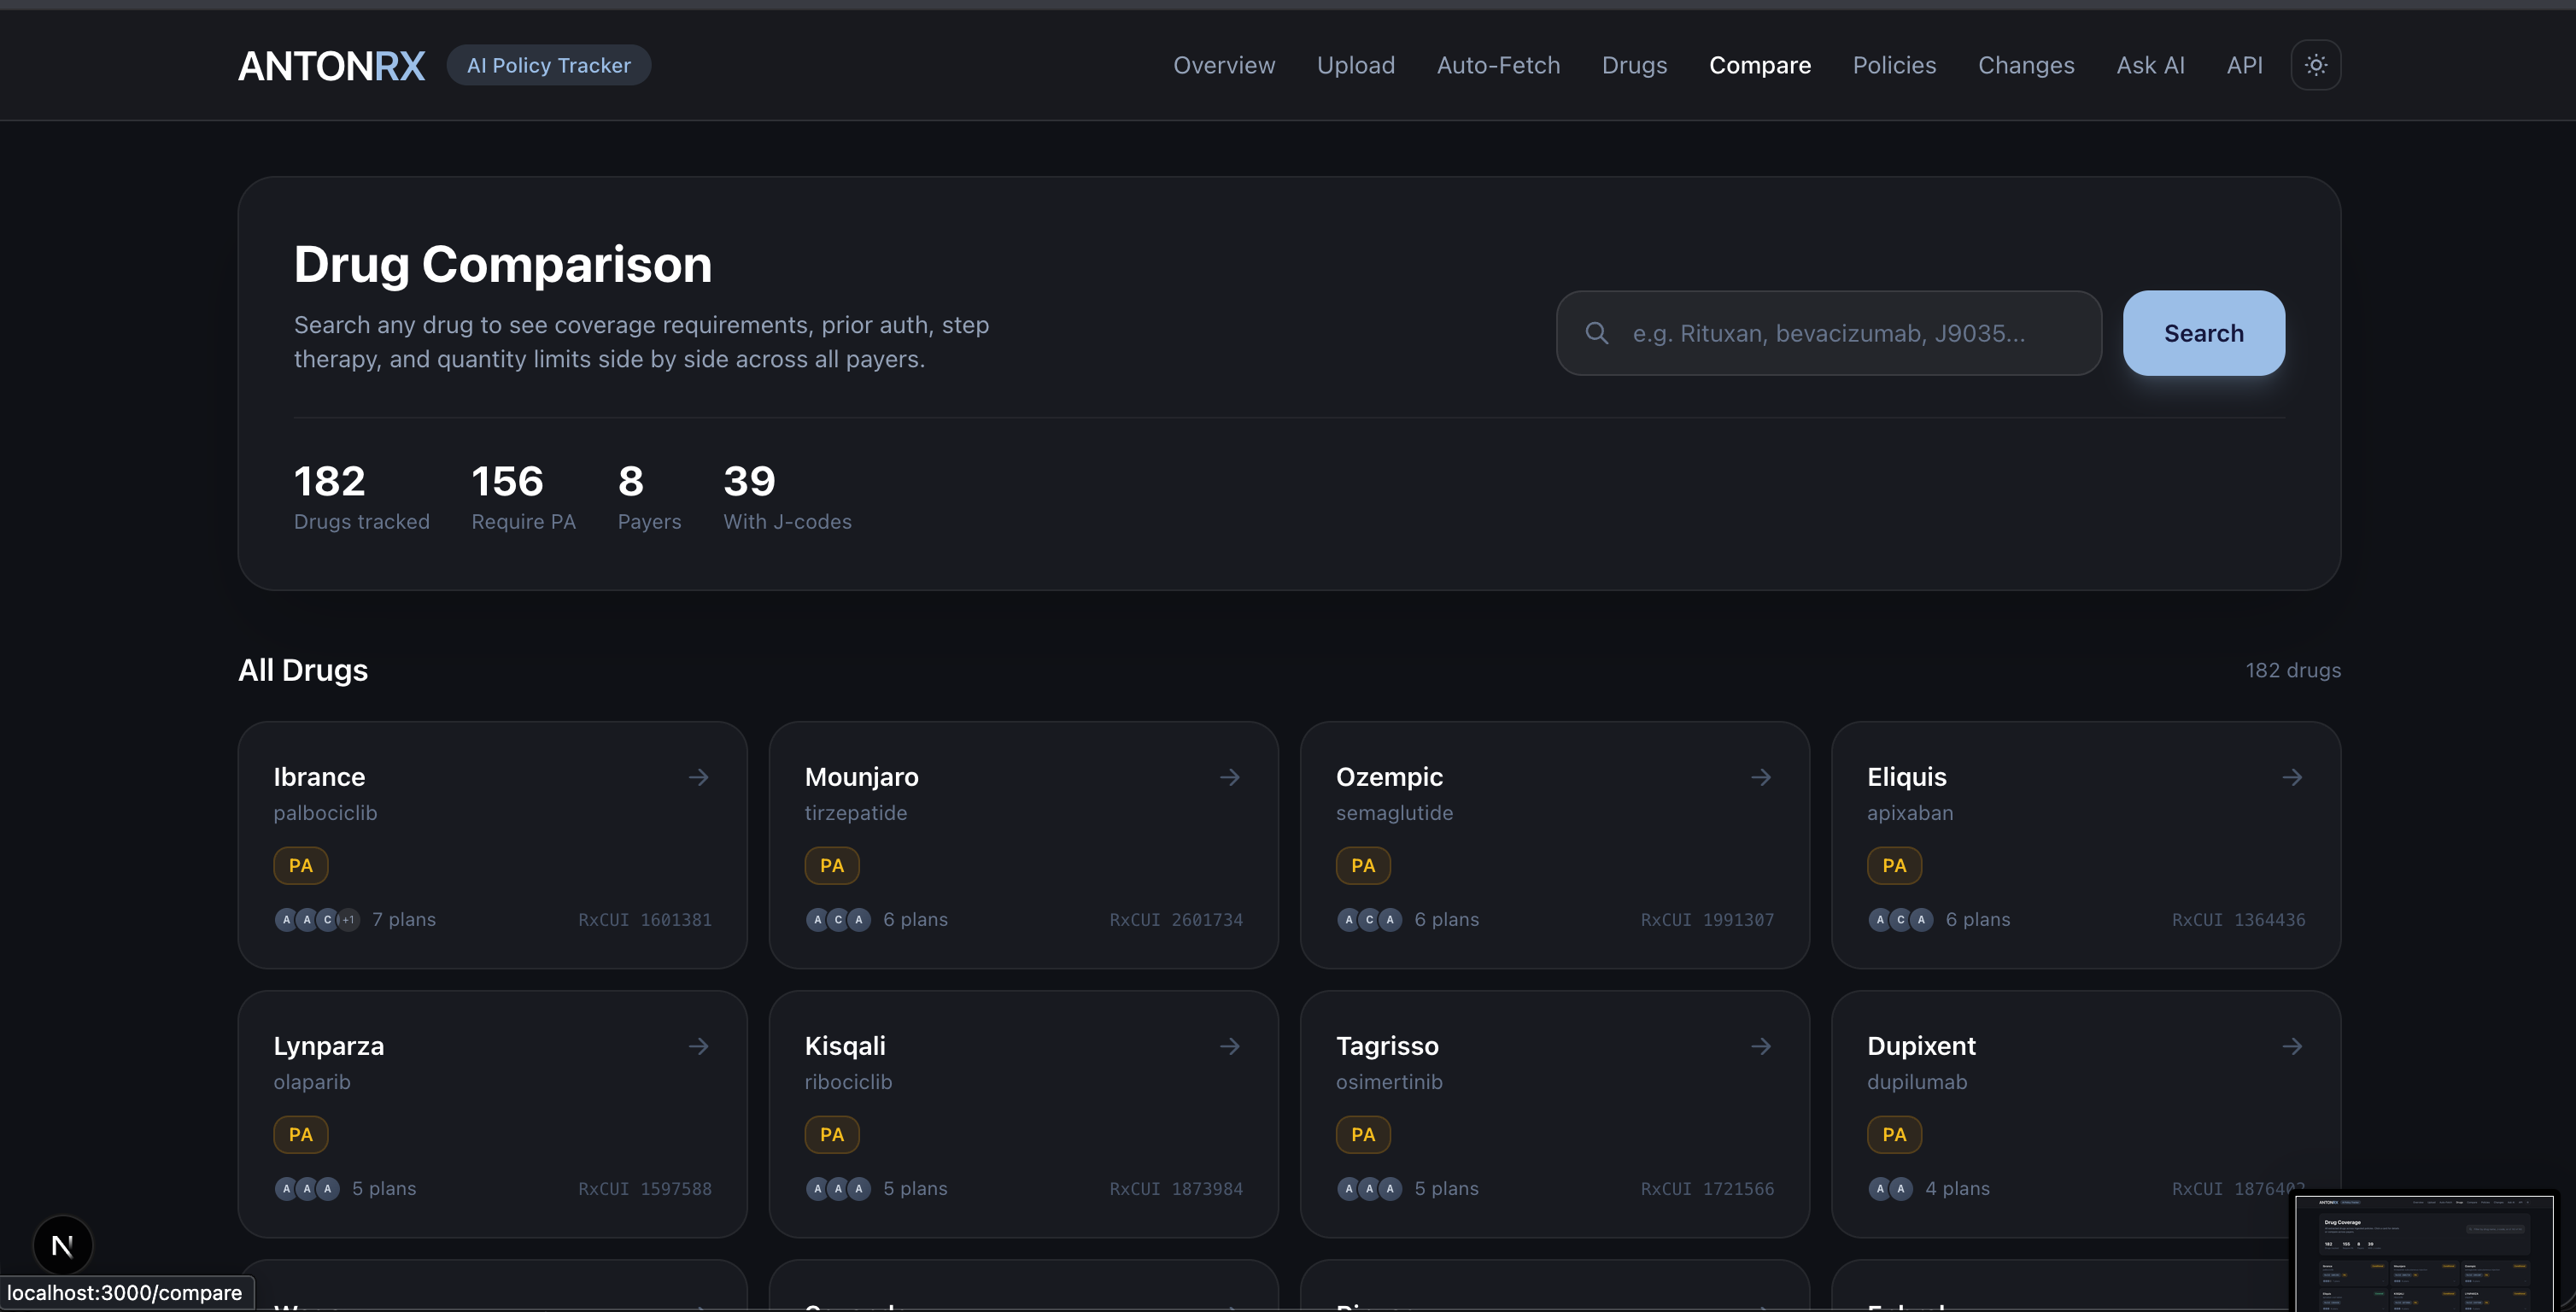This screenshot has width=2576, height=1312.
Task: Click the magnifier icon in search box
Action: [x=1597, y=333]
